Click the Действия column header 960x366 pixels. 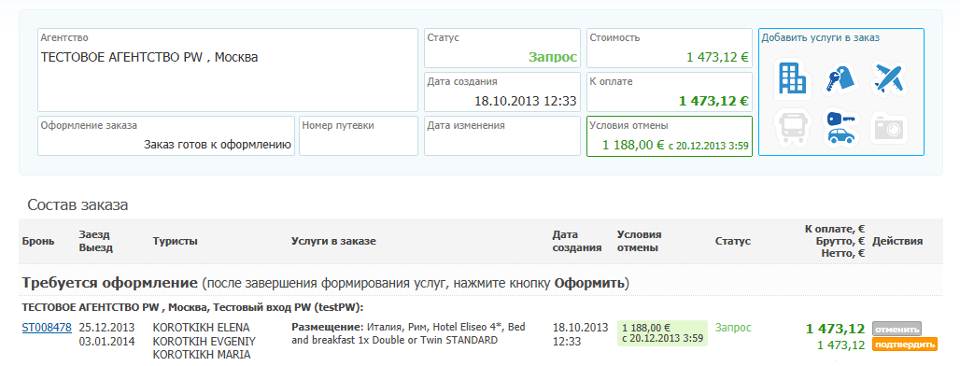(898, 241)
